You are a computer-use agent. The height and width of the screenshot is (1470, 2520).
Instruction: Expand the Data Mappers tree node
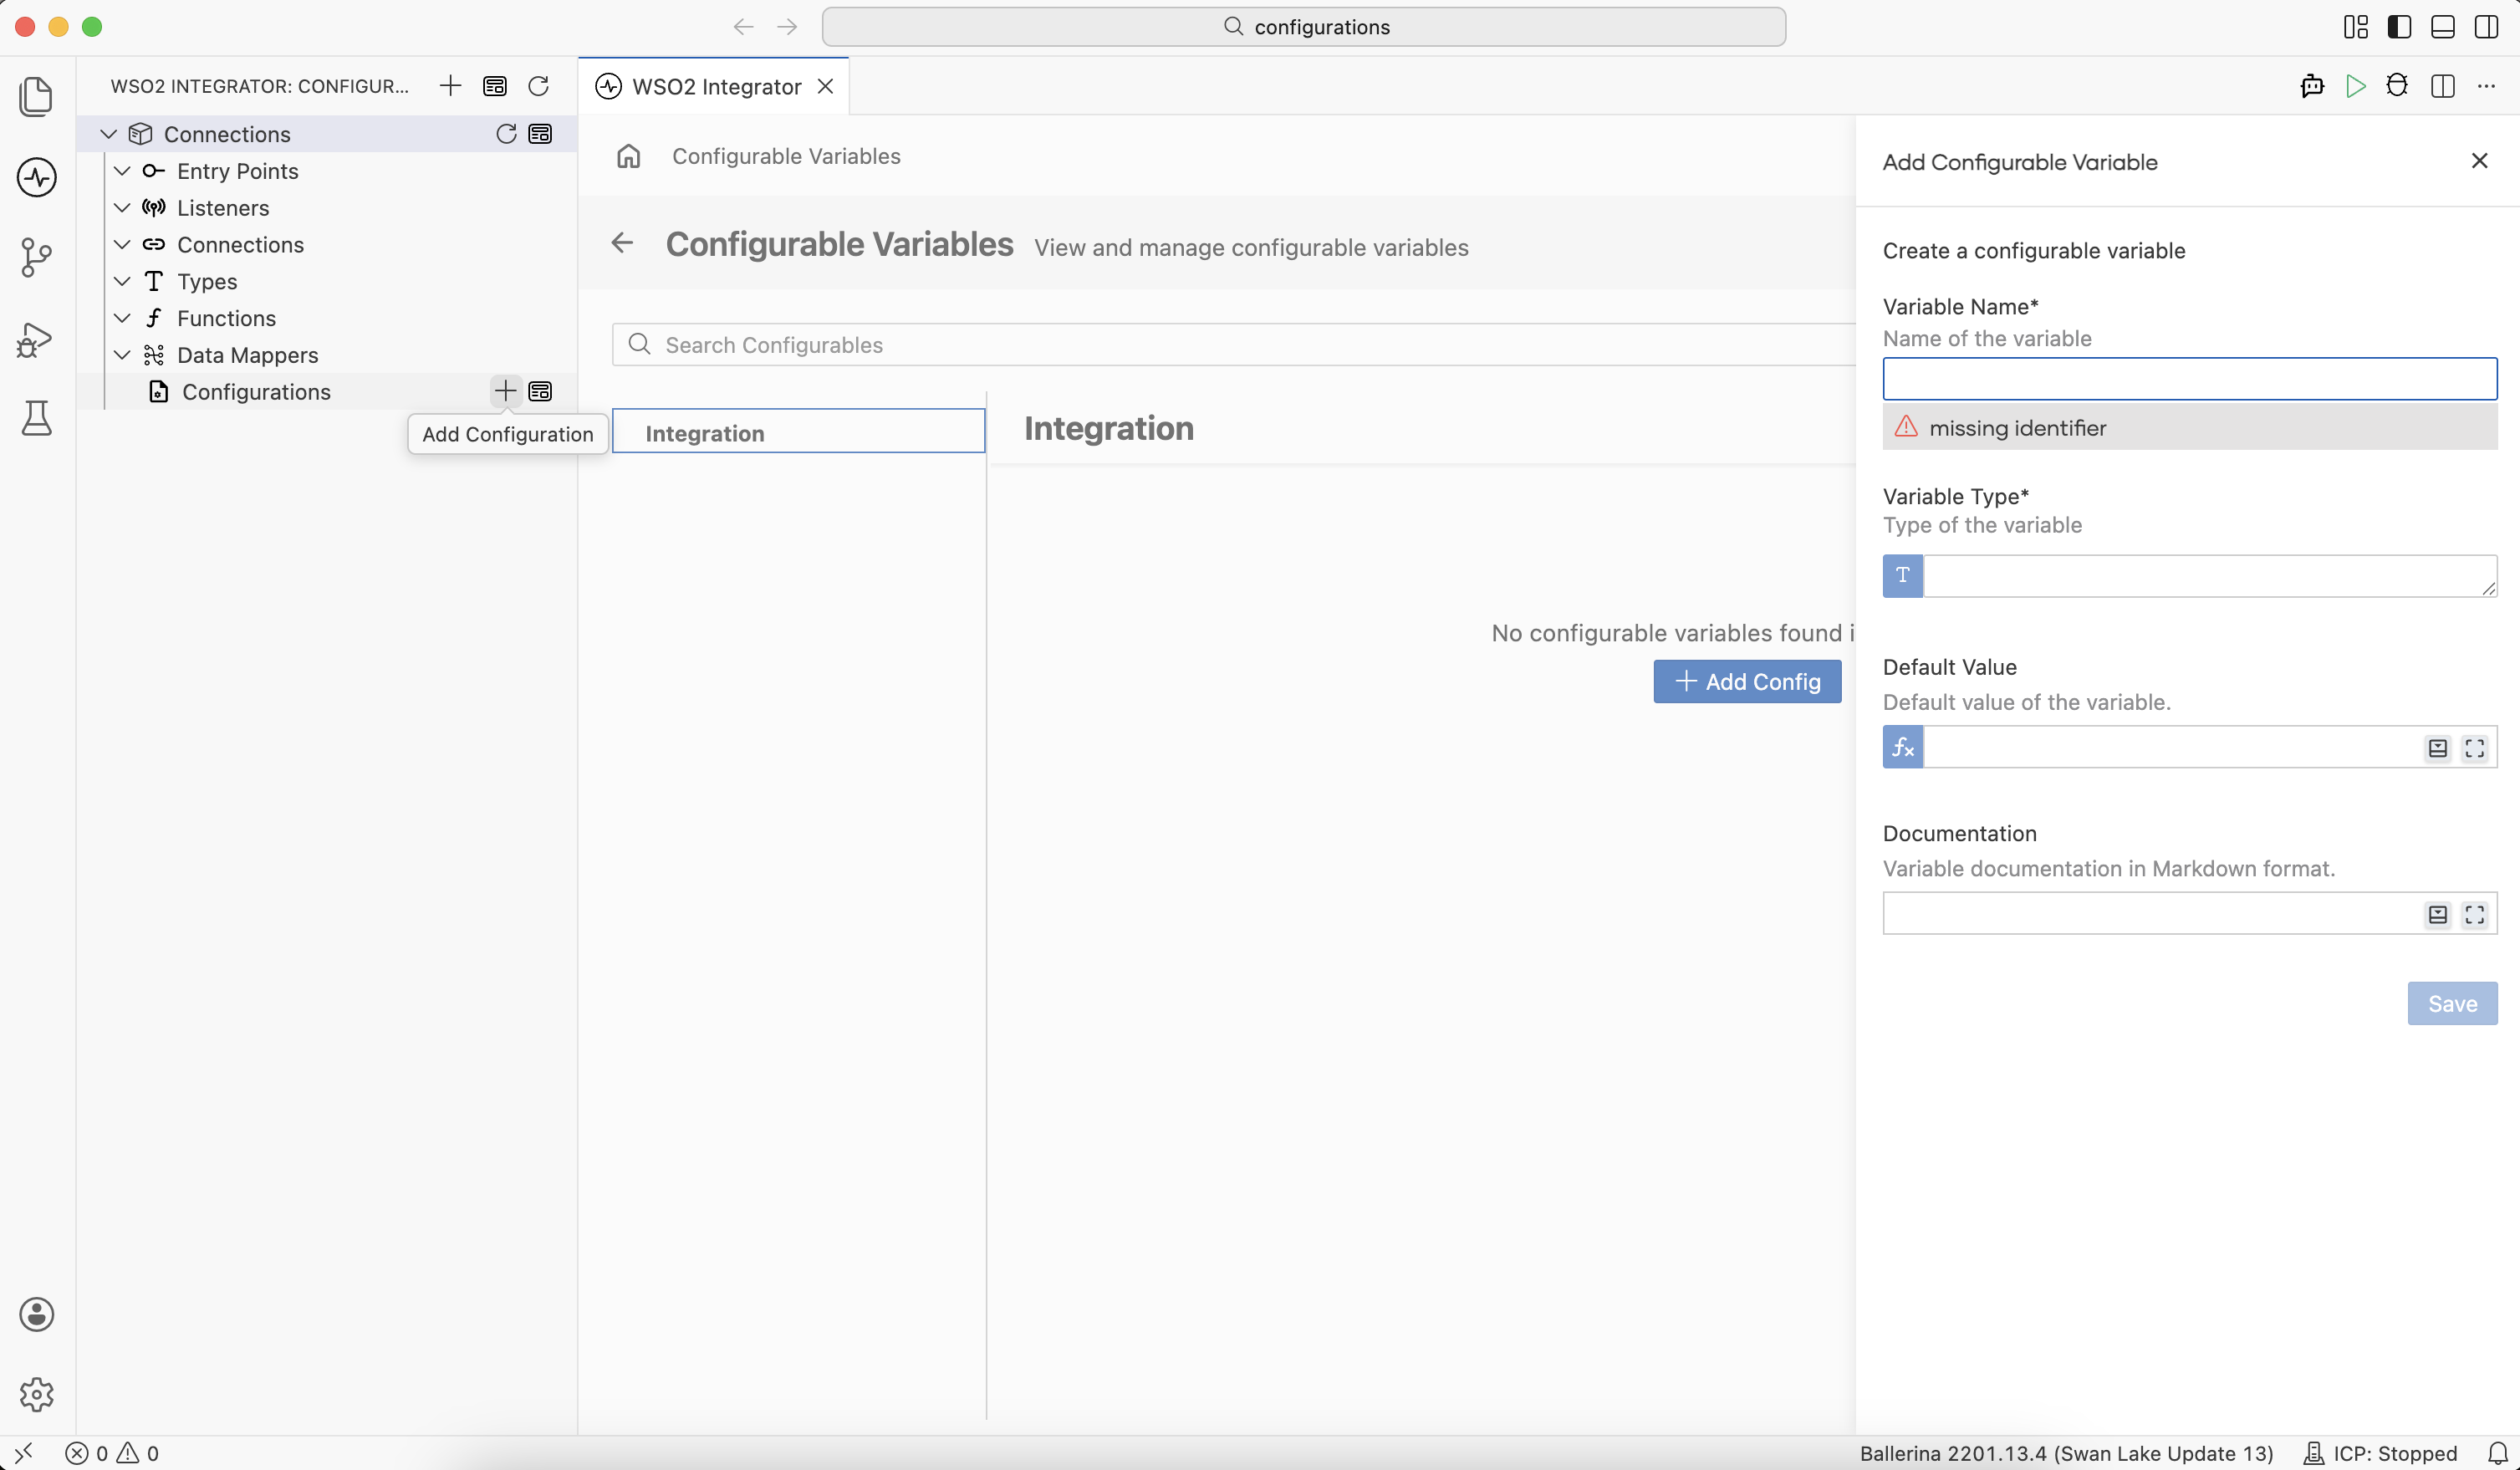[122, 355]
